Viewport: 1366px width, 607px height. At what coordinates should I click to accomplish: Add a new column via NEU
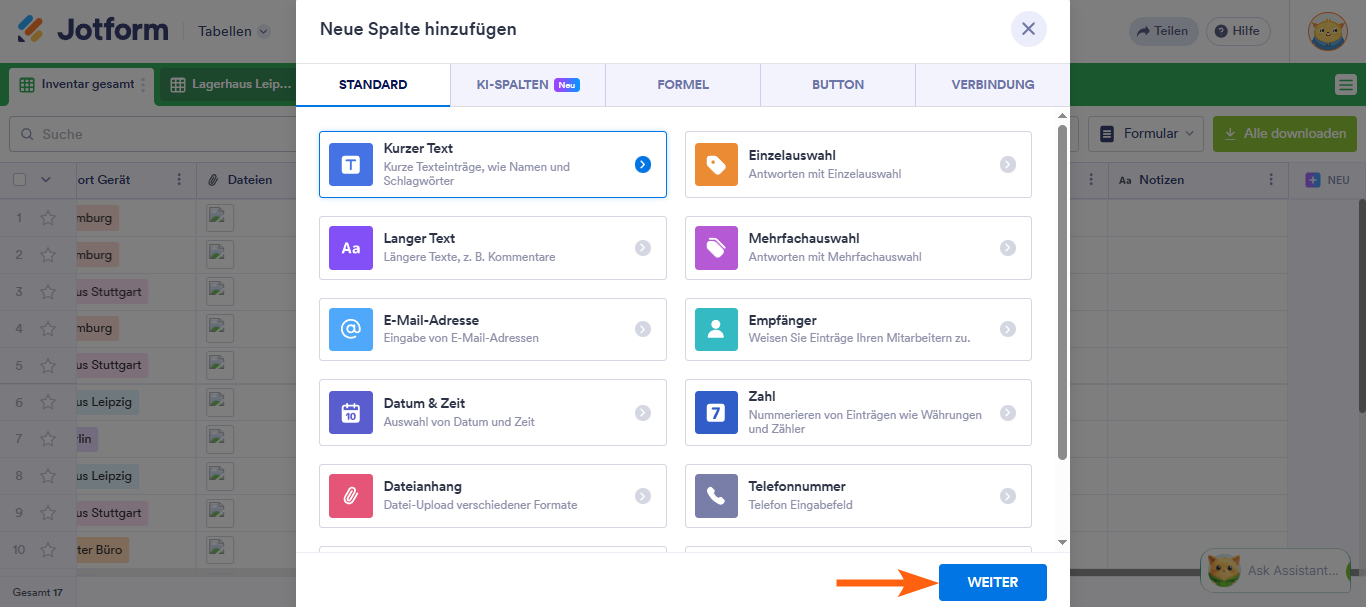coord(1327,180)
